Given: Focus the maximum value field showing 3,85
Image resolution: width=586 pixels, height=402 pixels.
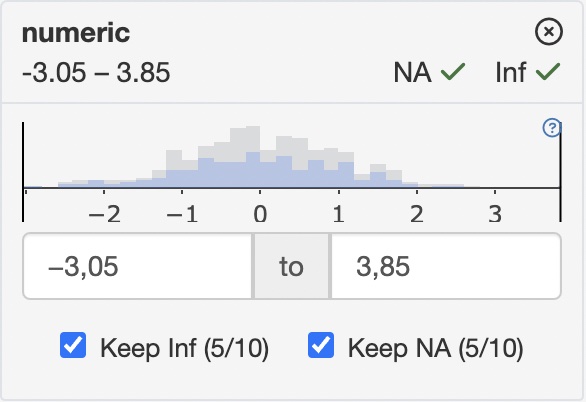Looking at the screenshot, I should [x=446, y=266].
